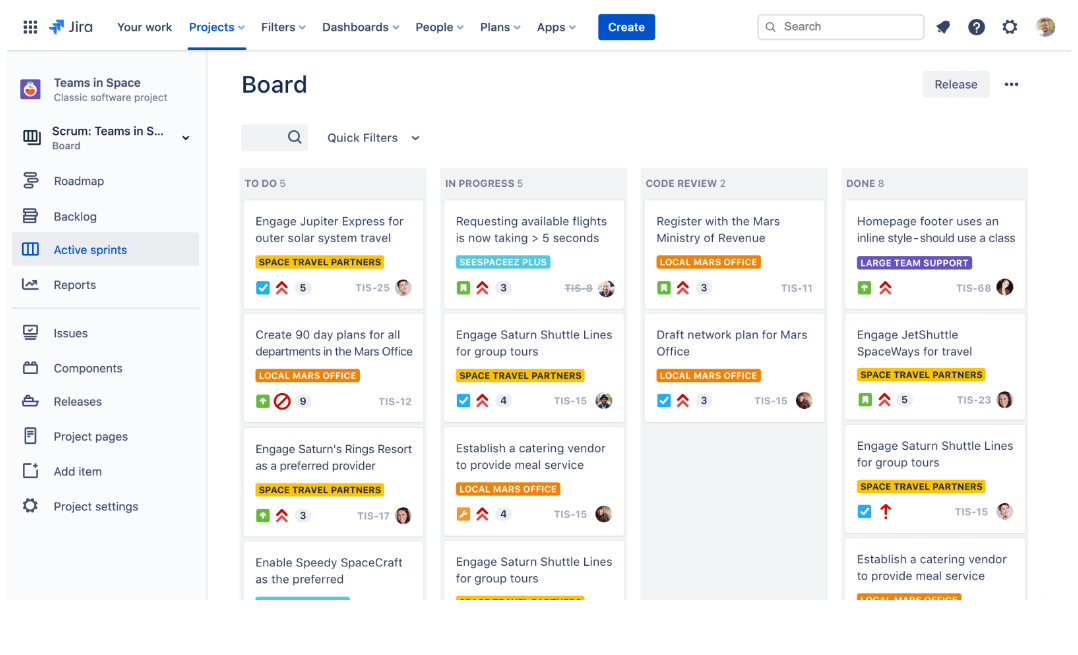Expand the Quick Filters dropdown
The image size is (1078, 655).
click(373, 137)
